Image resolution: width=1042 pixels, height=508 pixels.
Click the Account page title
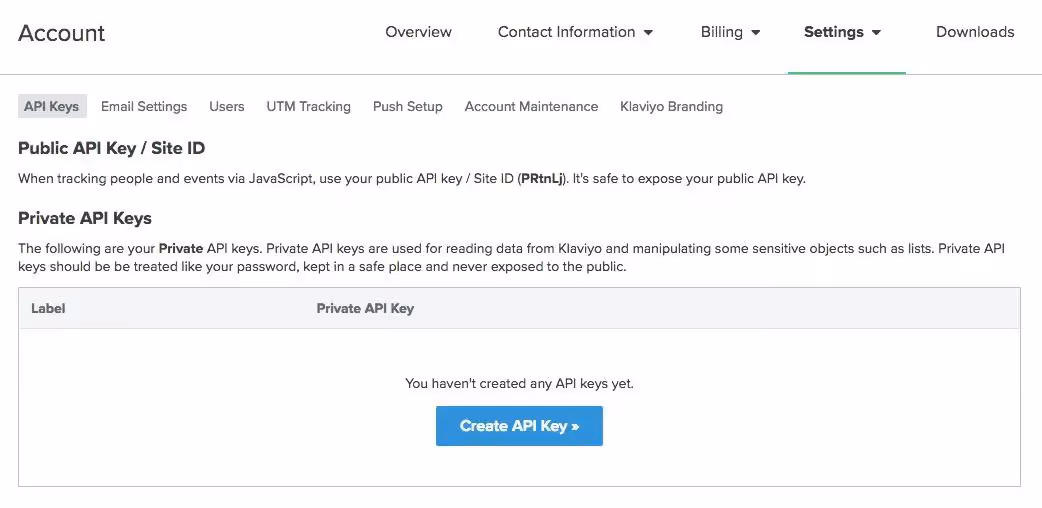click(x=61, y=33)
